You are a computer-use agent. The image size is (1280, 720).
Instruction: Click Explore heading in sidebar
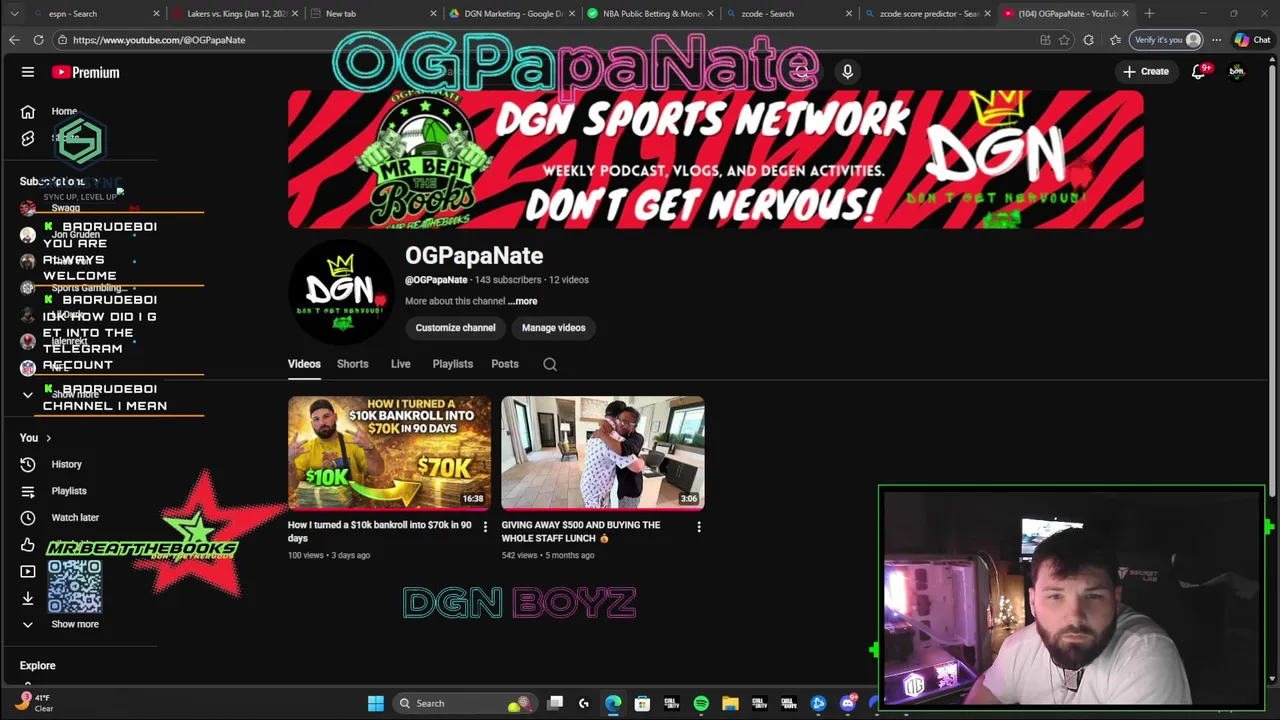click(x=38, y=665)
